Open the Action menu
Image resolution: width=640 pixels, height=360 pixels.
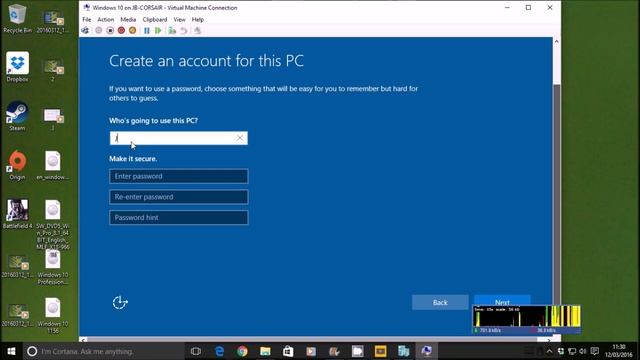coord(105,19)
